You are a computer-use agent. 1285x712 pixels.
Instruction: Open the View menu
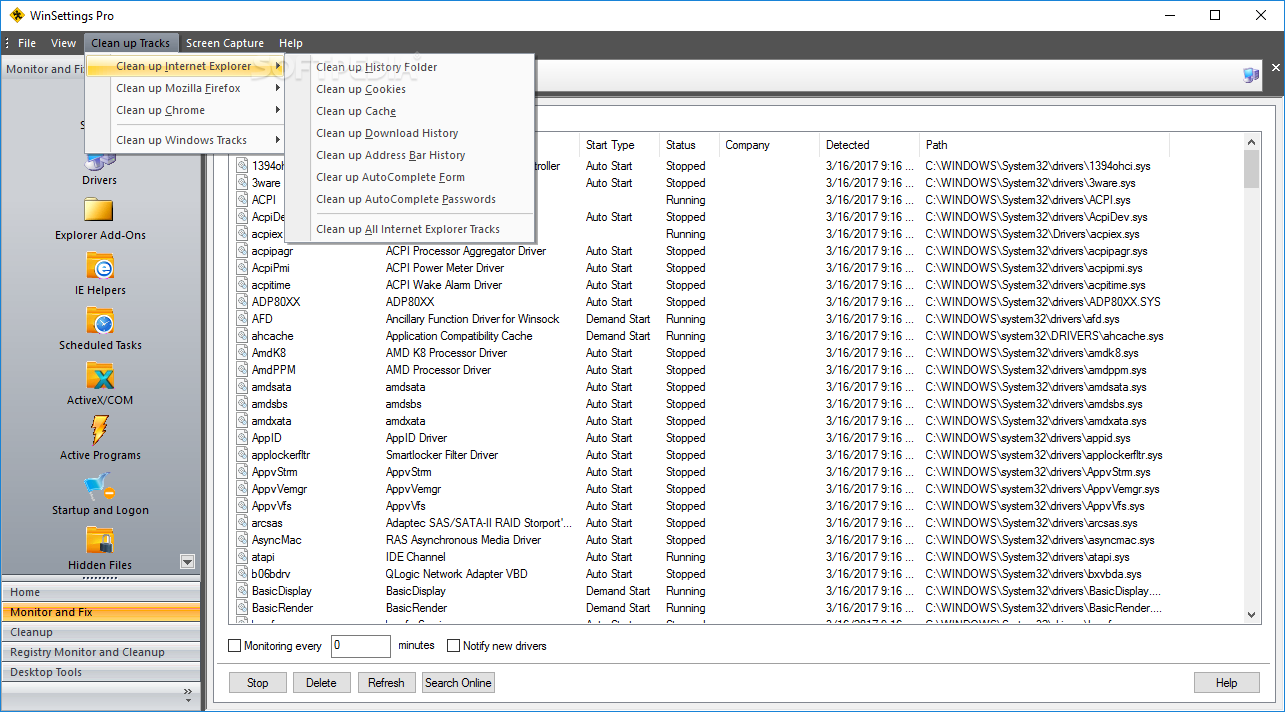click(64, 43)
